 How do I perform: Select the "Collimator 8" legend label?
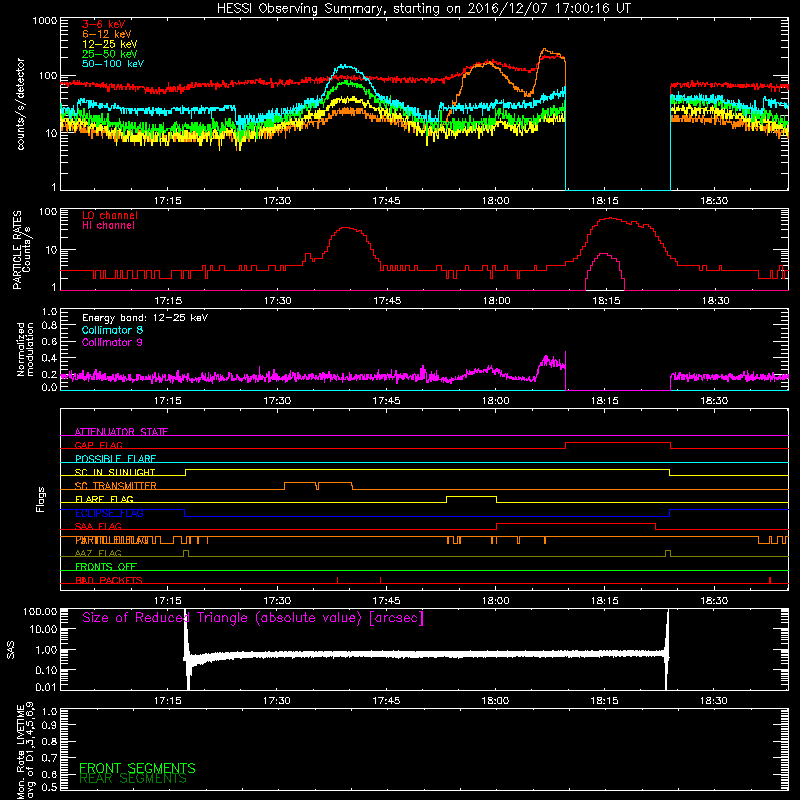click(x=112, y=330)
